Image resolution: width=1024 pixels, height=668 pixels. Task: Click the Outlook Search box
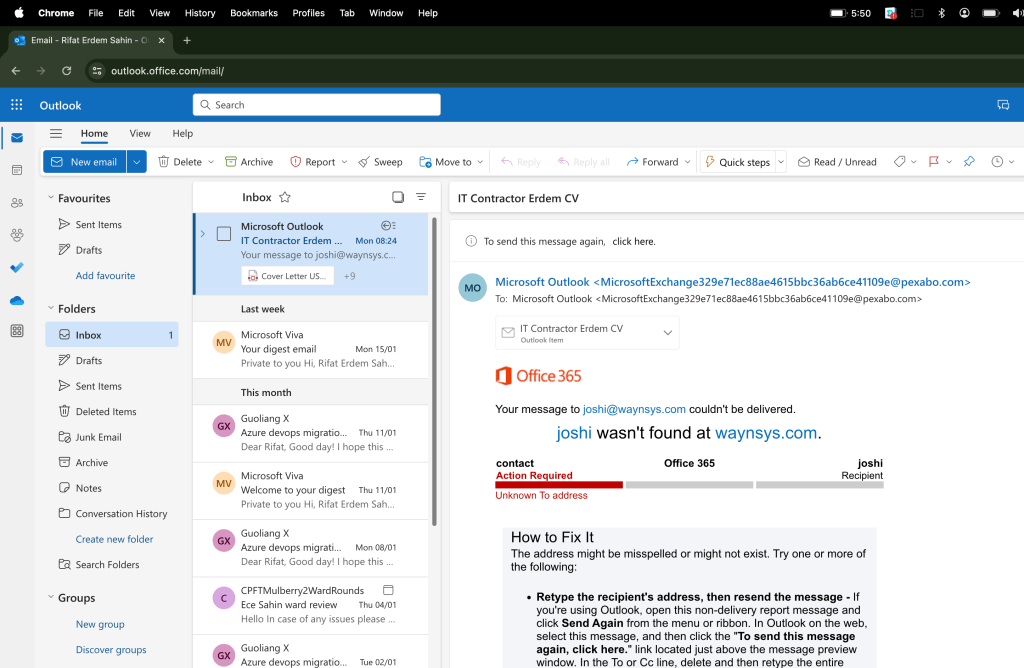coord(317,104)
